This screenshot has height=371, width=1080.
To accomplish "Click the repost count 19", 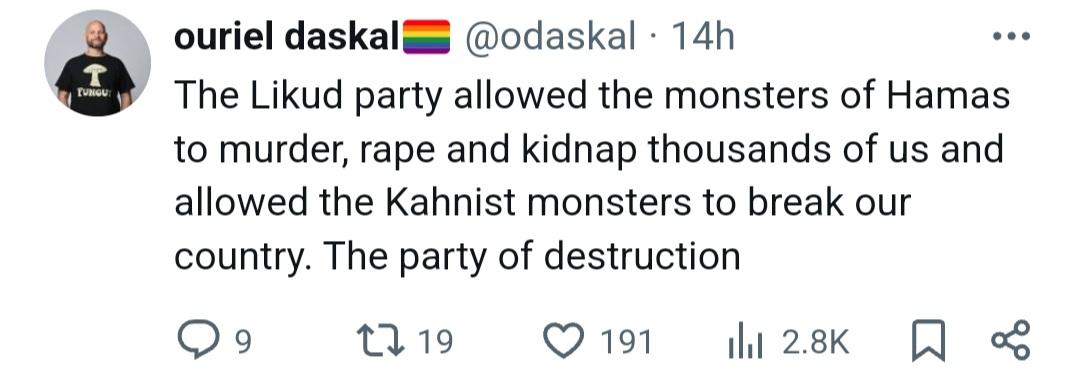I will 436,342.
